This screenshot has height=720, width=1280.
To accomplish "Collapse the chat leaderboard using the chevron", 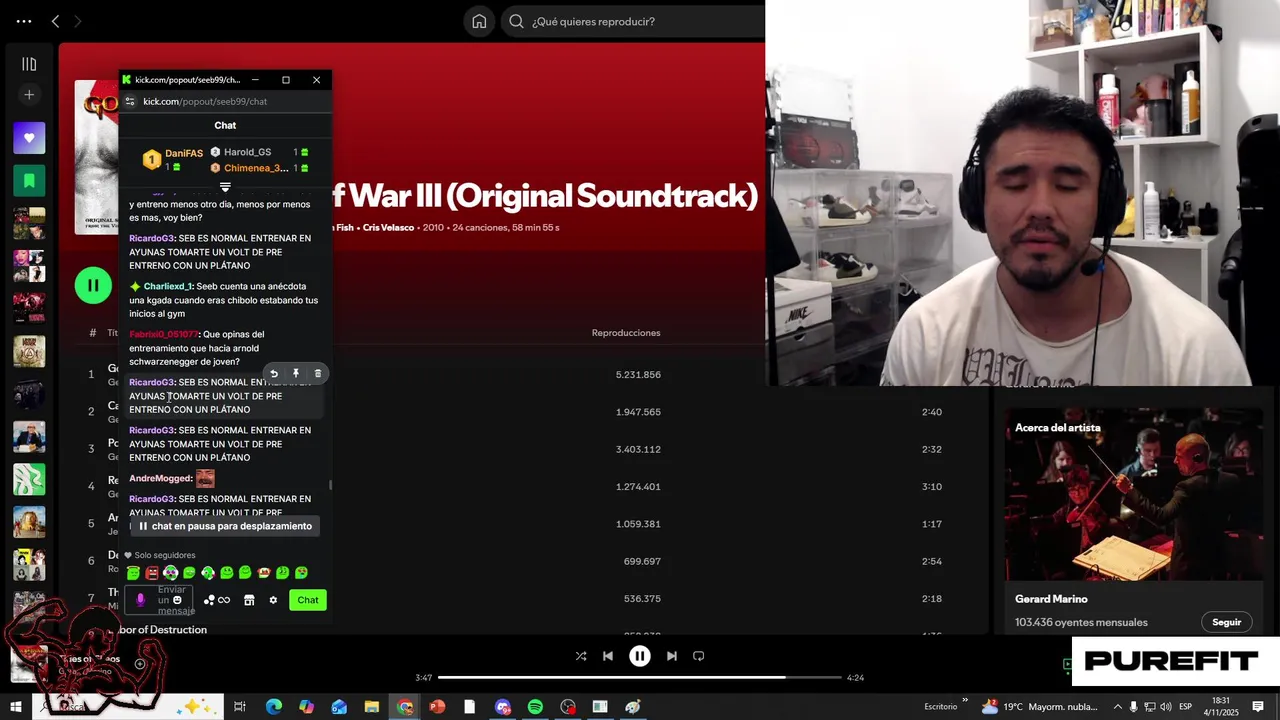I will pyautogui.click(x=225, y=187).
